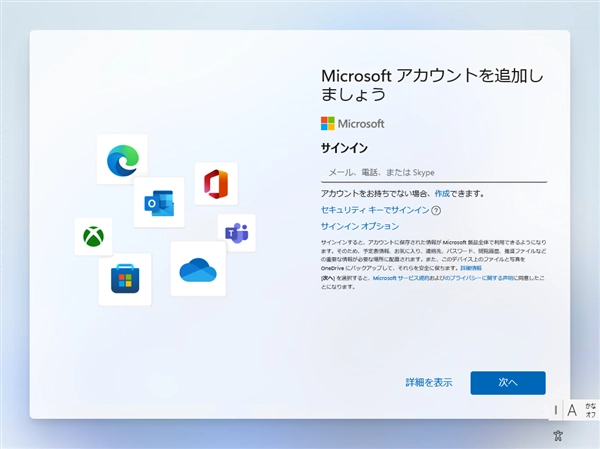This screenshot has width=600, height=449.
Task: Open help icon beside security key sign-in
Action: point(436,210)
